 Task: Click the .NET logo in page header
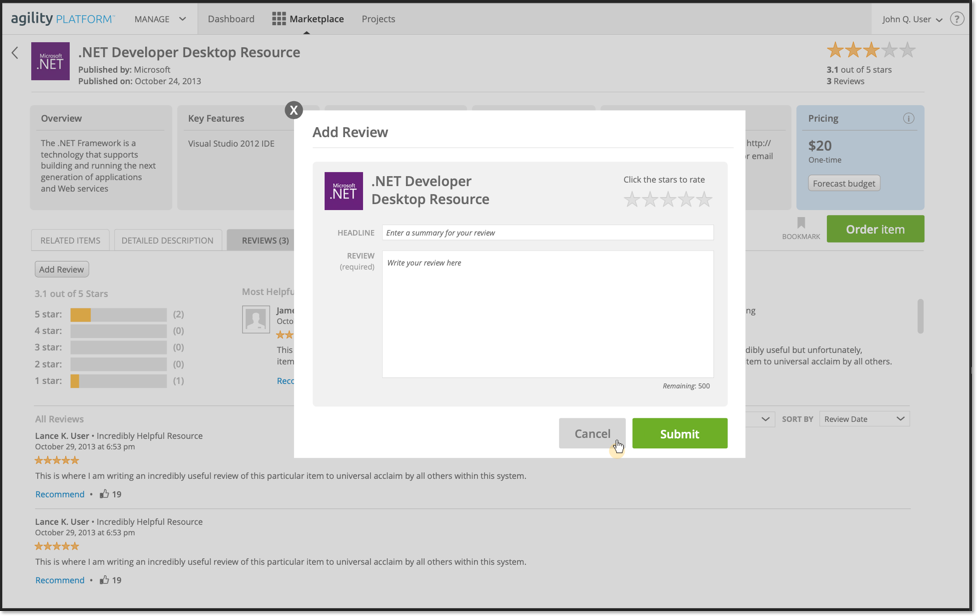point(50,61)
